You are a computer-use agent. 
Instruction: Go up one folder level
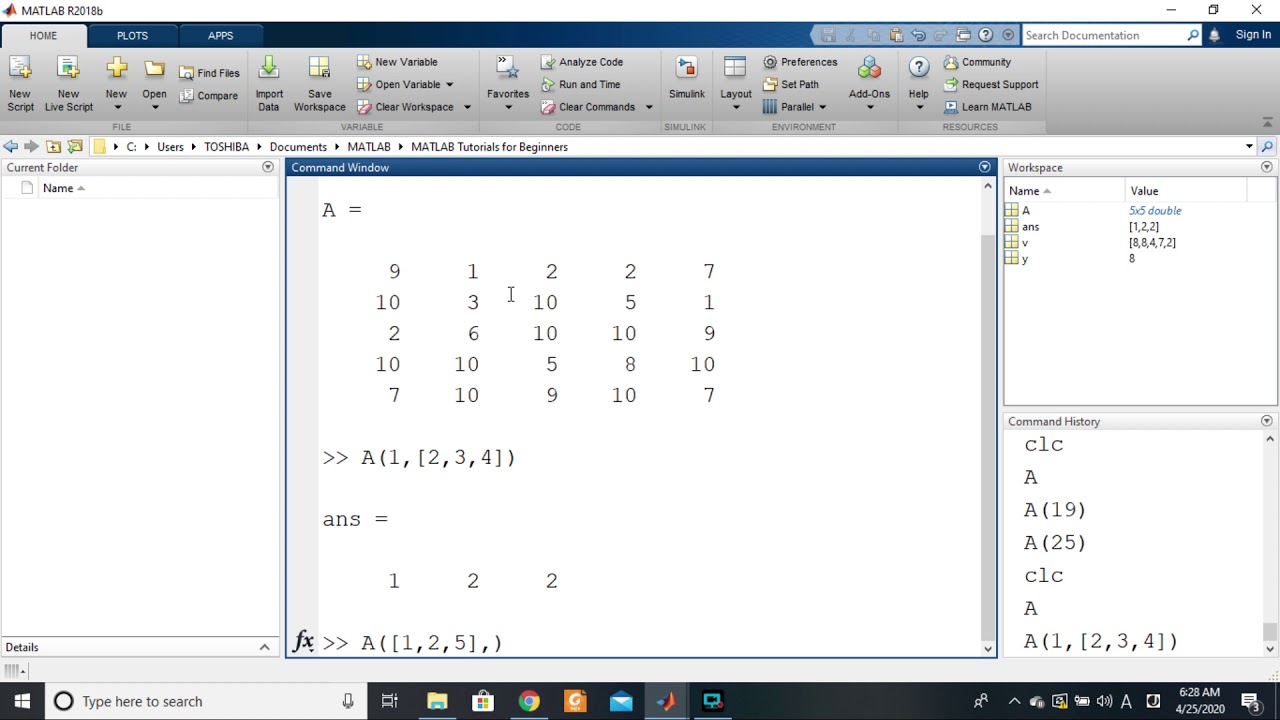pyautogui.click(x=54, y=147)
